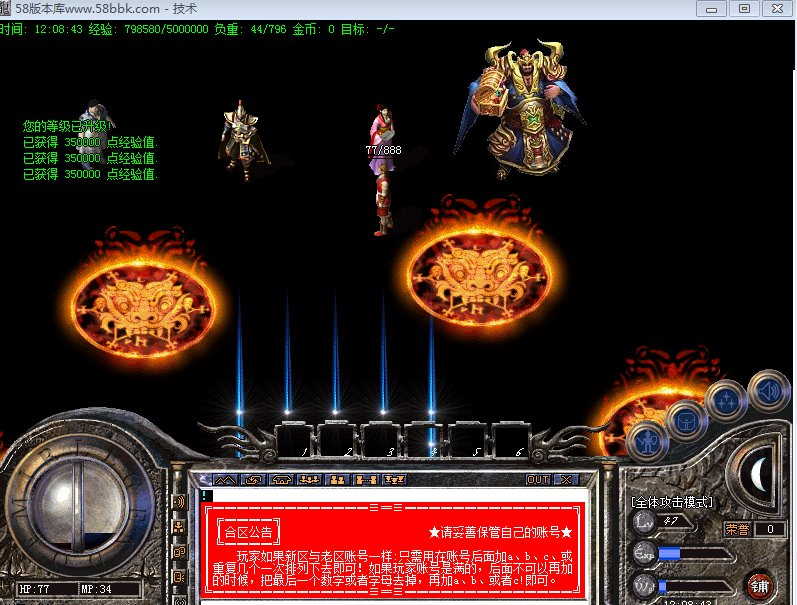Click the Lv level indicator orb

(645, 522)
